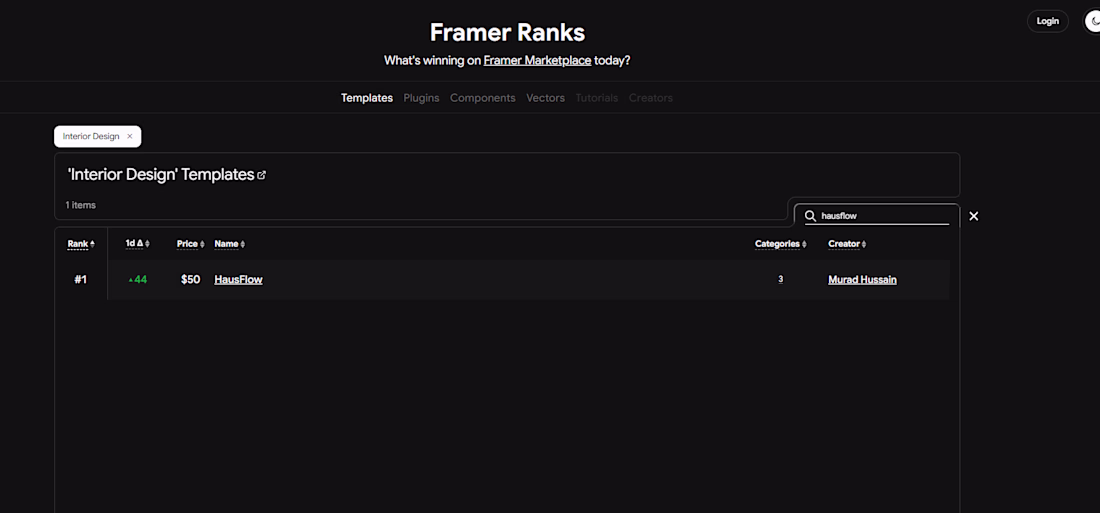Click the 'Interior Design' Templates heading

tap(161, 175)
